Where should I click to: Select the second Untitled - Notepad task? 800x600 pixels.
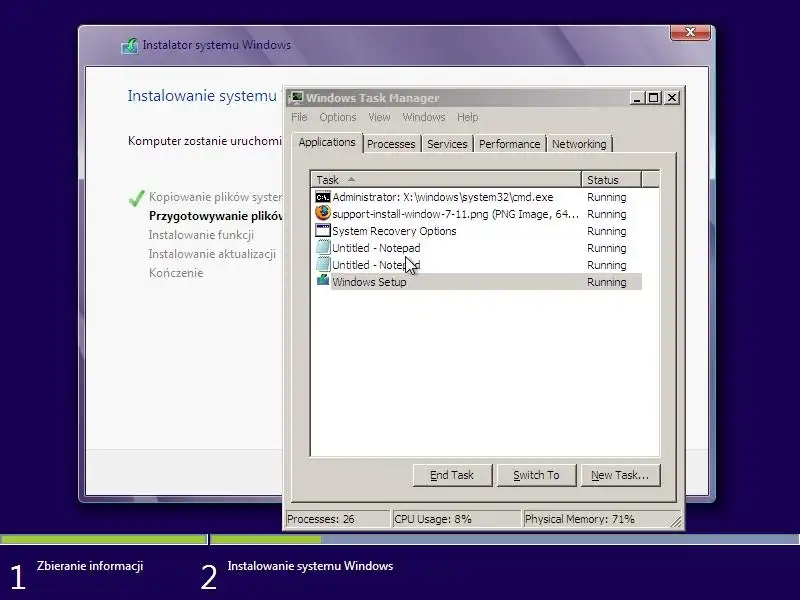point(478,265)
